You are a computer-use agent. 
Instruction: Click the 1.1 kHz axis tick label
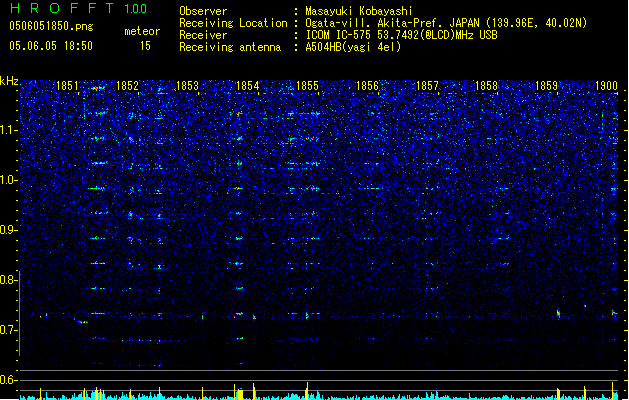tap(9, 130)
